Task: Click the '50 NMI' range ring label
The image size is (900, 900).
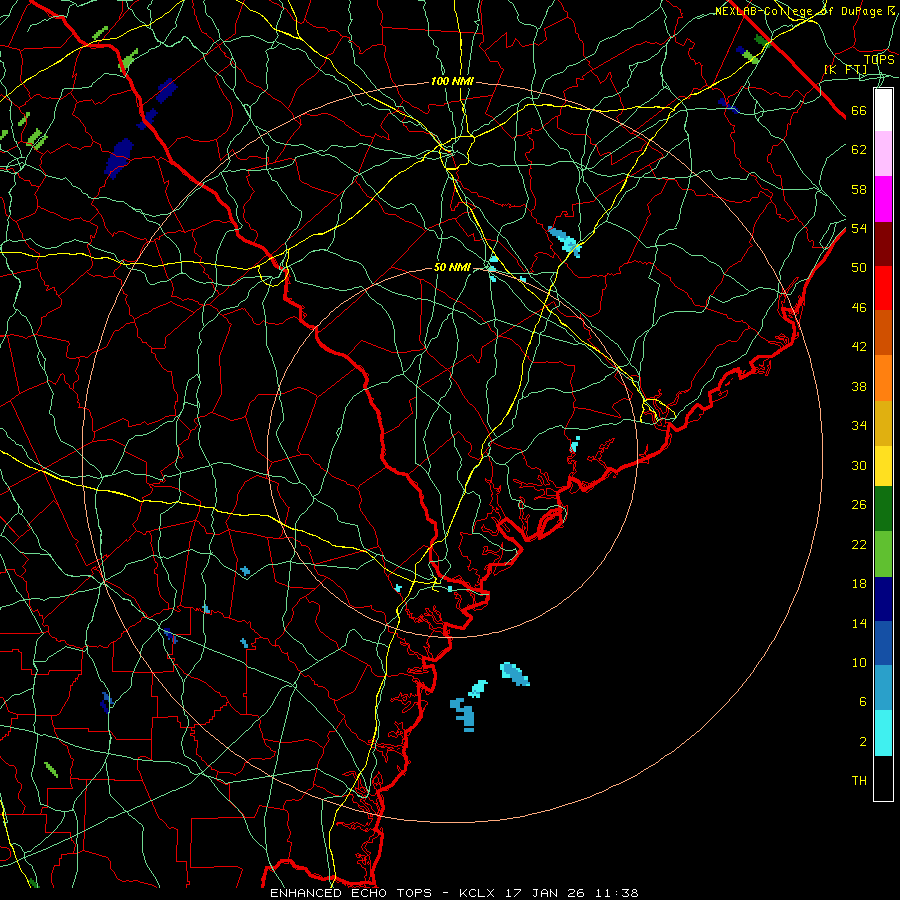Action: 452,267
